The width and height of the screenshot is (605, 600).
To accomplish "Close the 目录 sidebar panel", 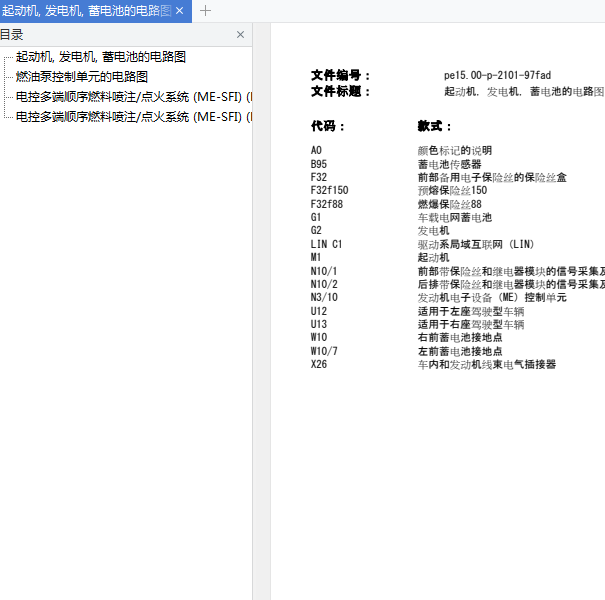I will pos(240,35).
